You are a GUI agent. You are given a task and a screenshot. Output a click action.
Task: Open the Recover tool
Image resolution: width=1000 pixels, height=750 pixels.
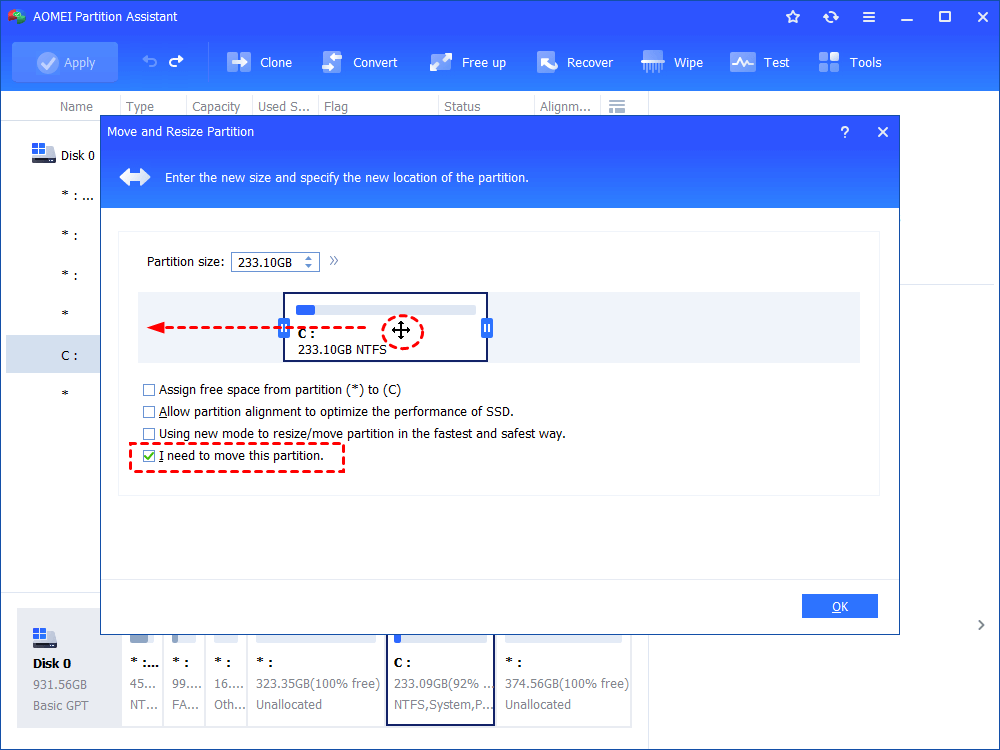(x=575, y=62)
